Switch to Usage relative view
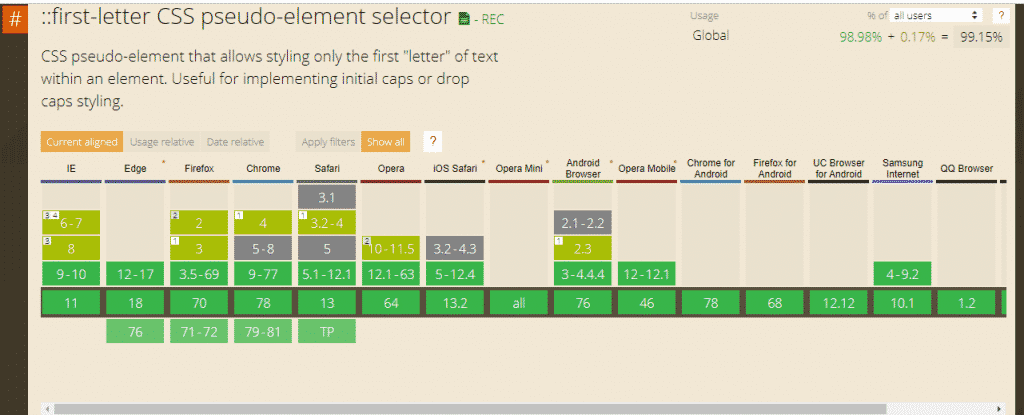 pos(163,142)
